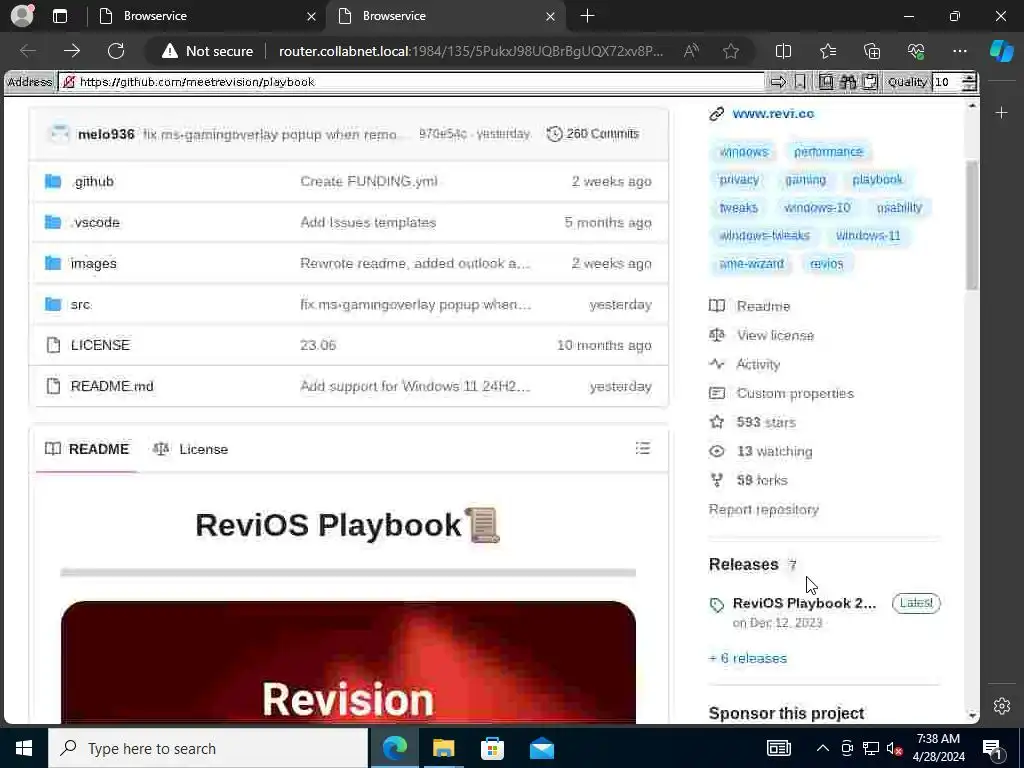Click the performance topic tag
The width and height of the screenshot is (1024, 768).
pyautogui.click(x=828, y=152)
